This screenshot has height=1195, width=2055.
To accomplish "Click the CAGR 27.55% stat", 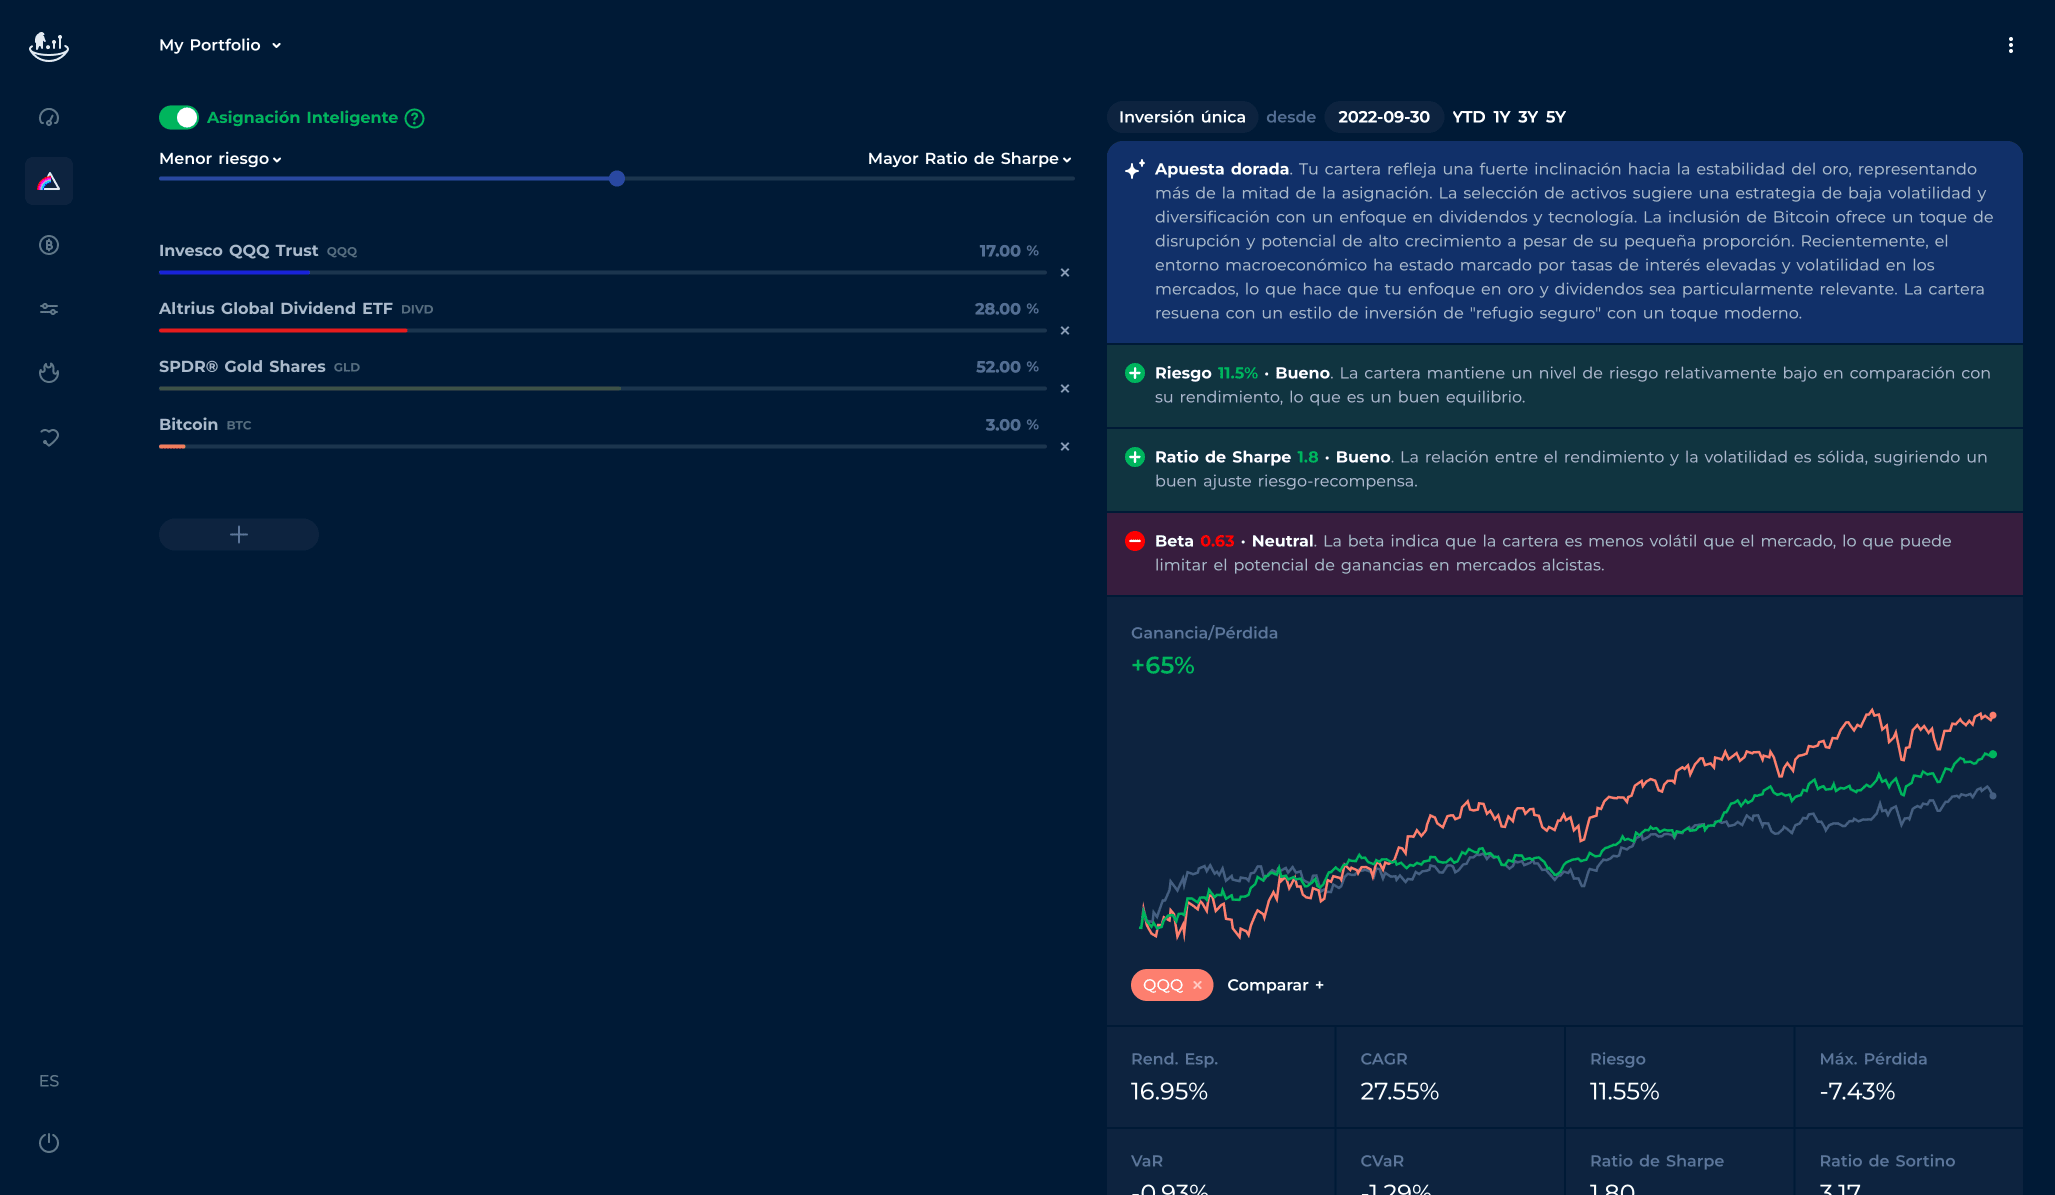I will pyautogui.click(x=1450, y=1077).
